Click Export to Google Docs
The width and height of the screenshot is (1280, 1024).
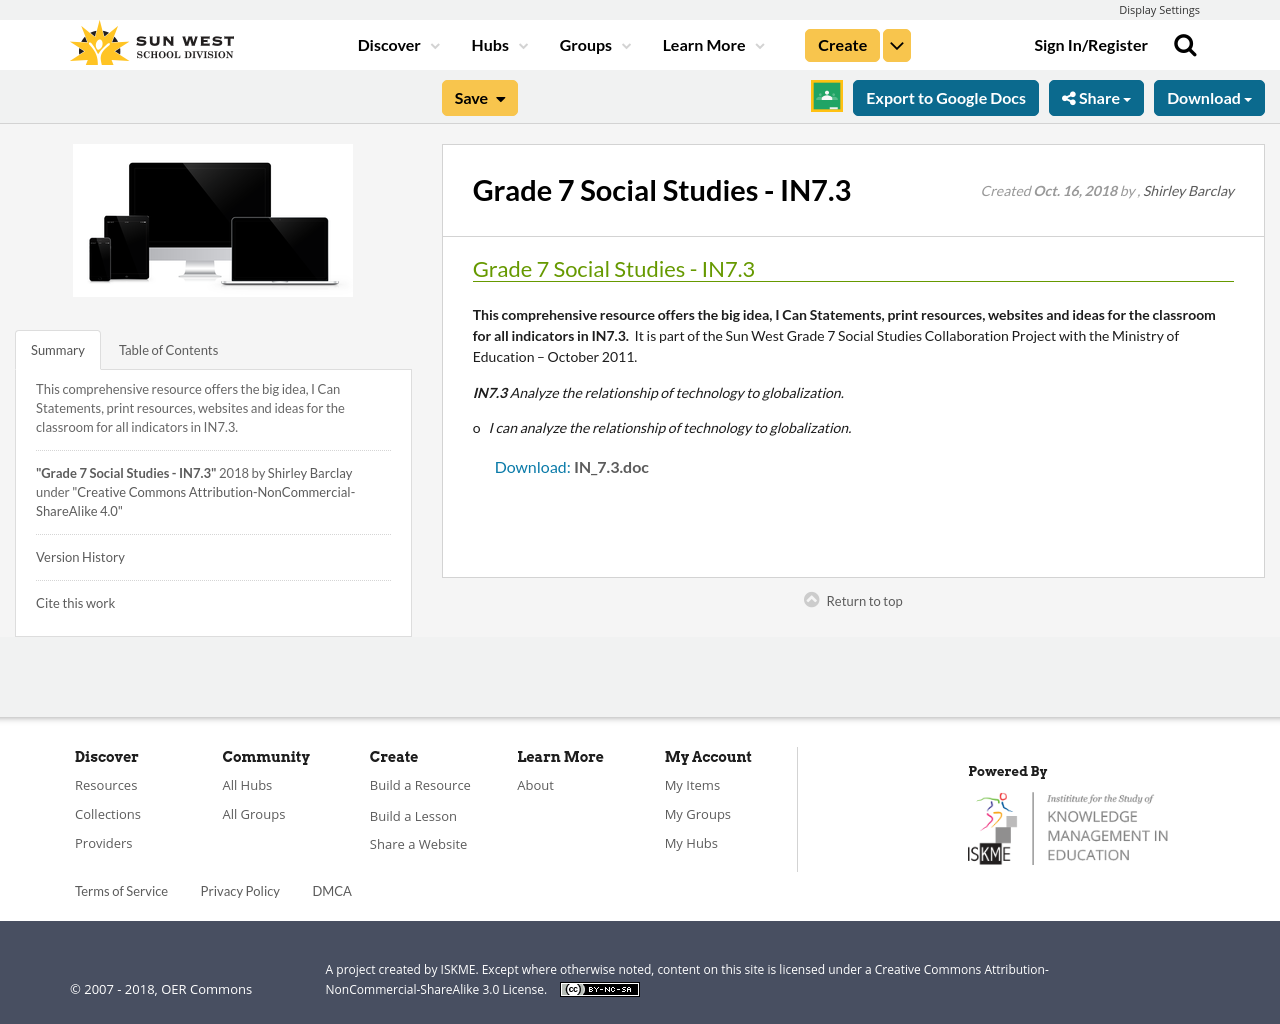pos(945,96)
